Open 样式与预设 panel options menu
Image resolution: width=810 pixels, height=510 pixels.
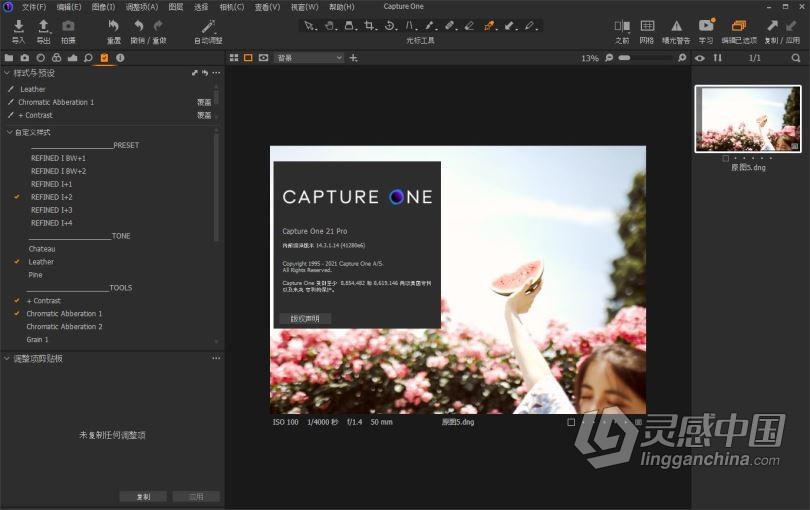[x=216, y=73]
